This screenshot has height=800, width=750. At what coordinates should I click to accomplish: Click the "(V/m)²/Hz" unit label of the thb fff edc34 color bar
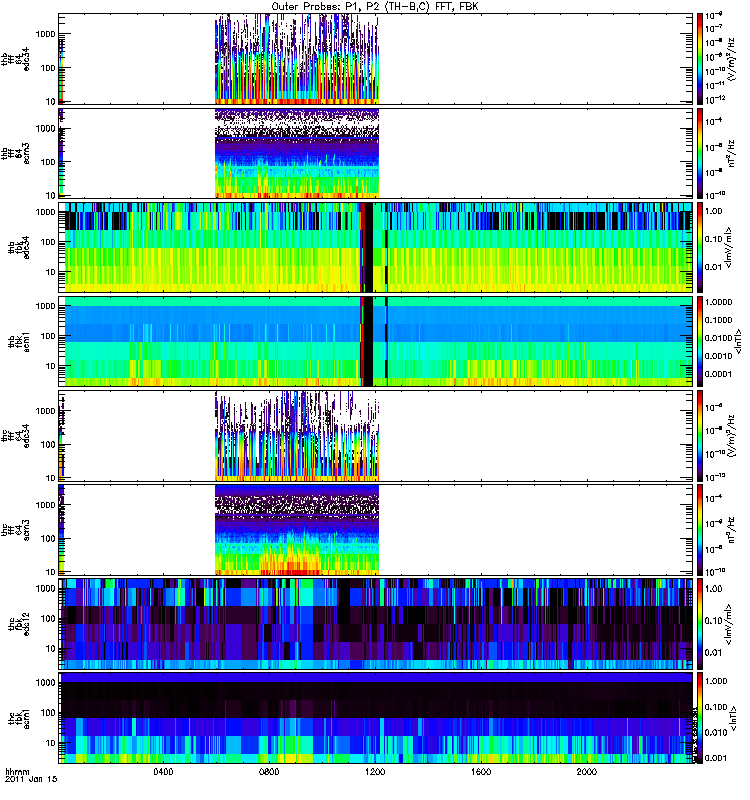coord(732,59)
